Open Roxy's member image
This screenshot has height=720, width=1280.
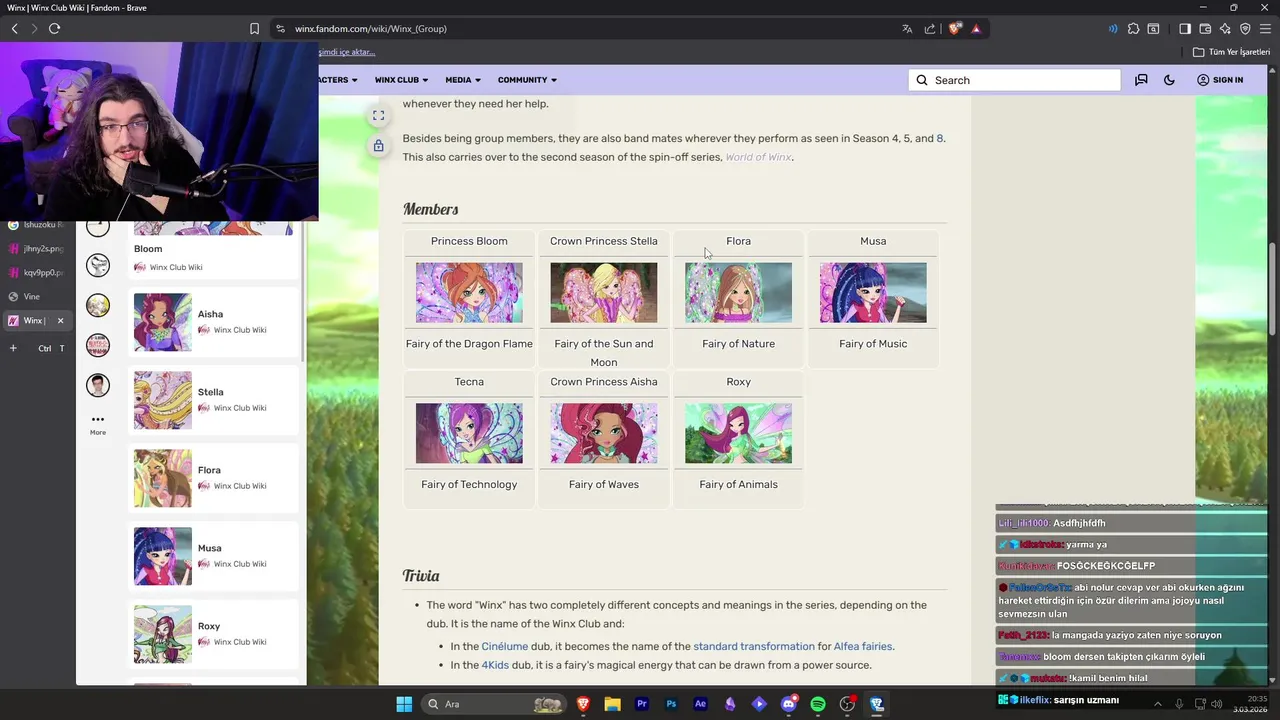coord(738,433)
